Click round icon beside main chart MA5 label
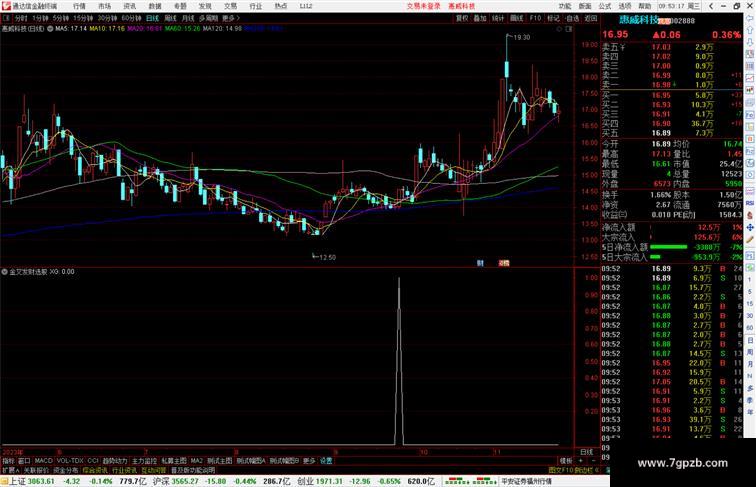The height and width of the screenshot is (487, 756). pyautogui.click(x=50, y=29)
